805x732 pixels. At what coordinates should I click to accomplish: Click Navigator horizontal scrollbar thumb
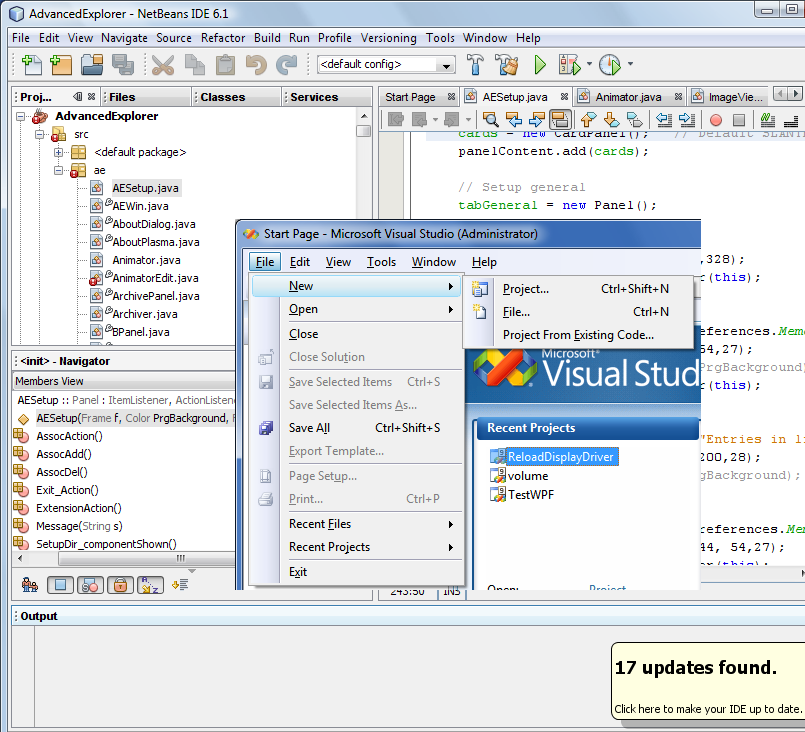tap(146, 558)
